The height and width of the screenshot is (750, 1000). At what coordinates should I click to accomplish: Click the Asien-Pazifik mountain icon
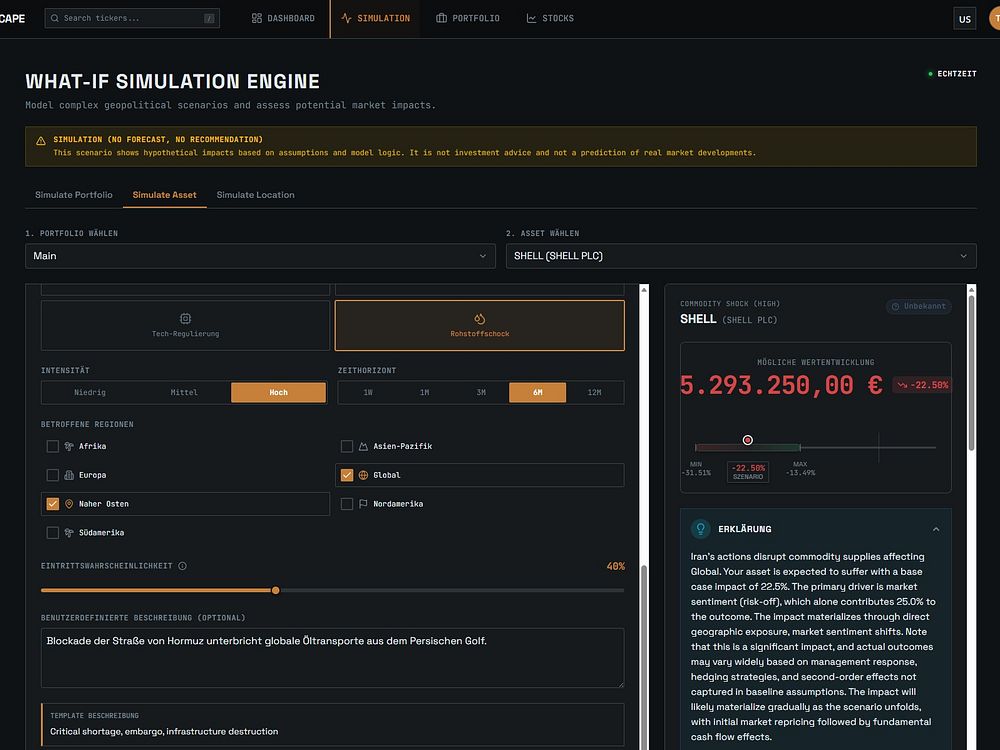tap(364, 446)
